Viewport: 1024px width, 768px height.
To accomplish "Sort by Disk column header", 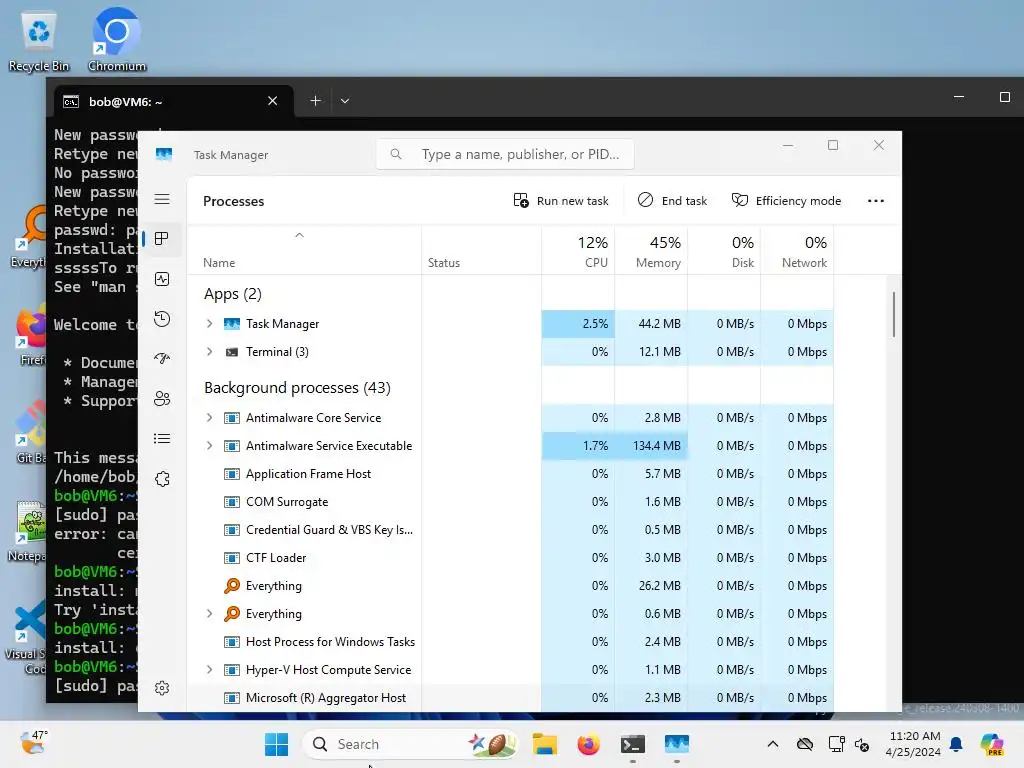I will (x=724, y=251).
